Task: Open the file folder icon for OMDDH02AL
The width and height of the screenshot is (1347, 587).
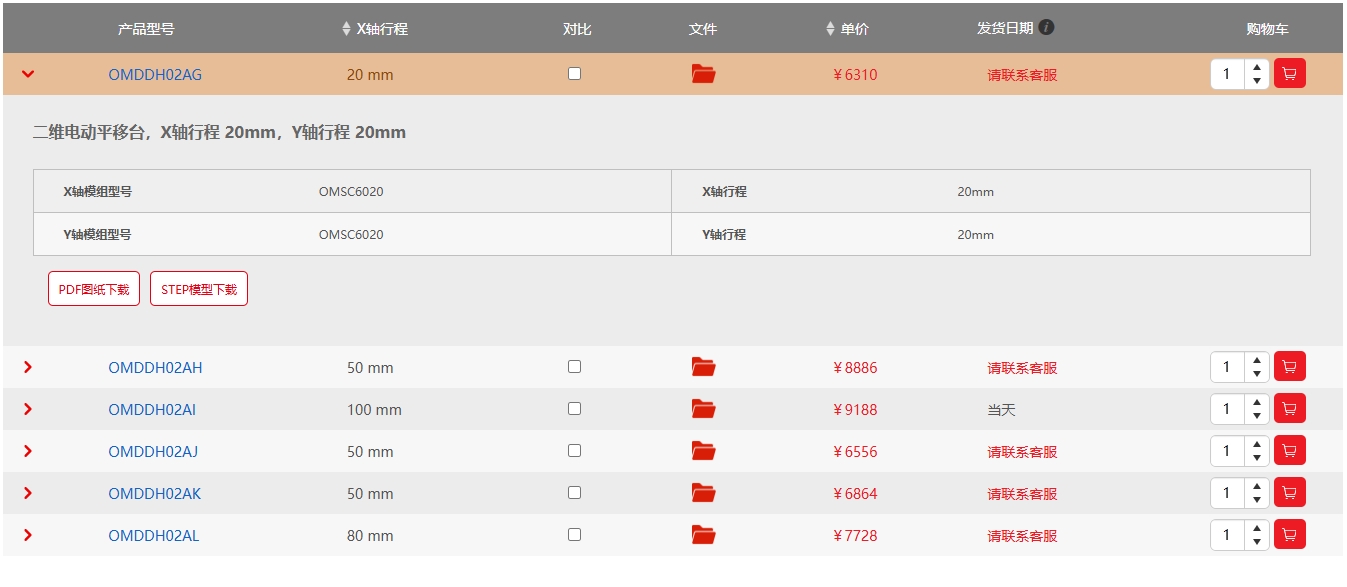Action: [703, 535]
